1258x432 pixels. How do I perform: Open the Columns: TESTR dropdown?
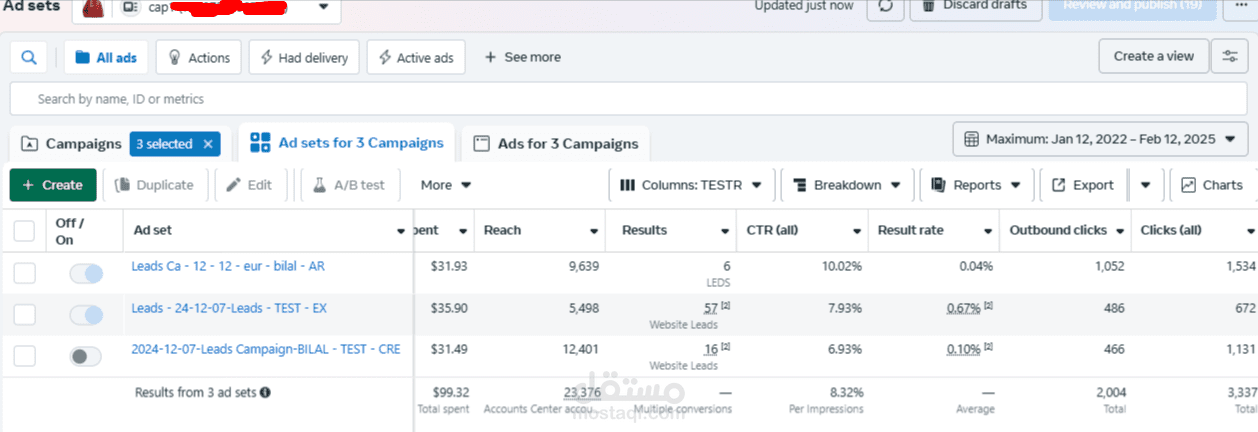pyautogui.click(x=691, y=185)
